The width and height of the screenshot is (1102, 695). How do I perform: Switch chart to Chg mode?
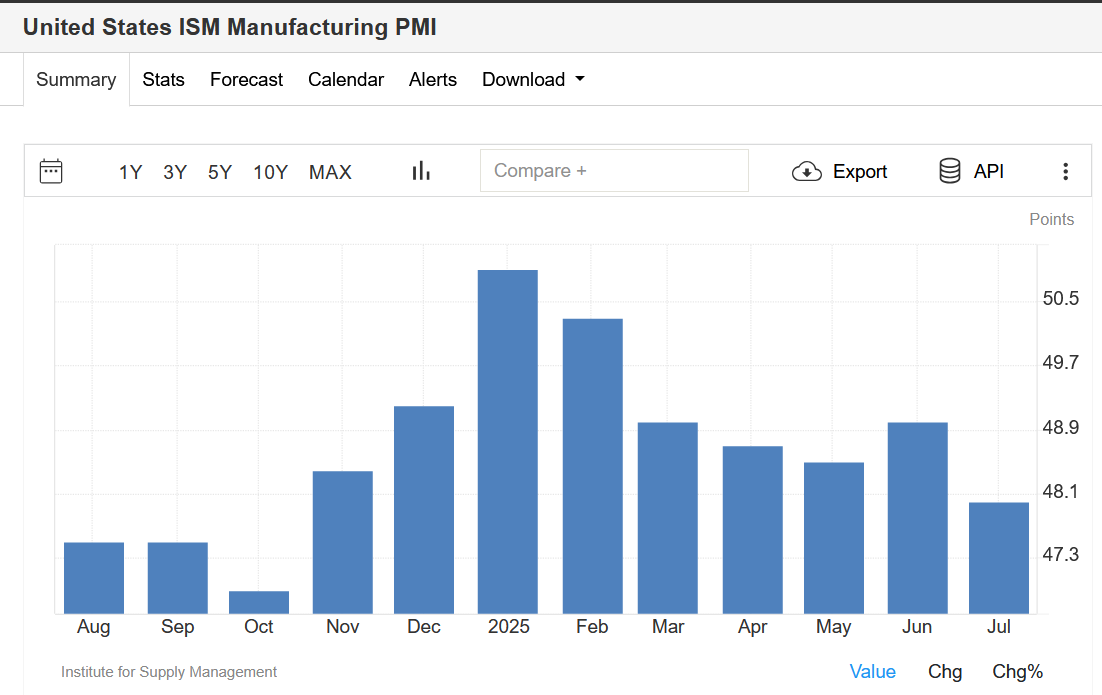(945, 672)
